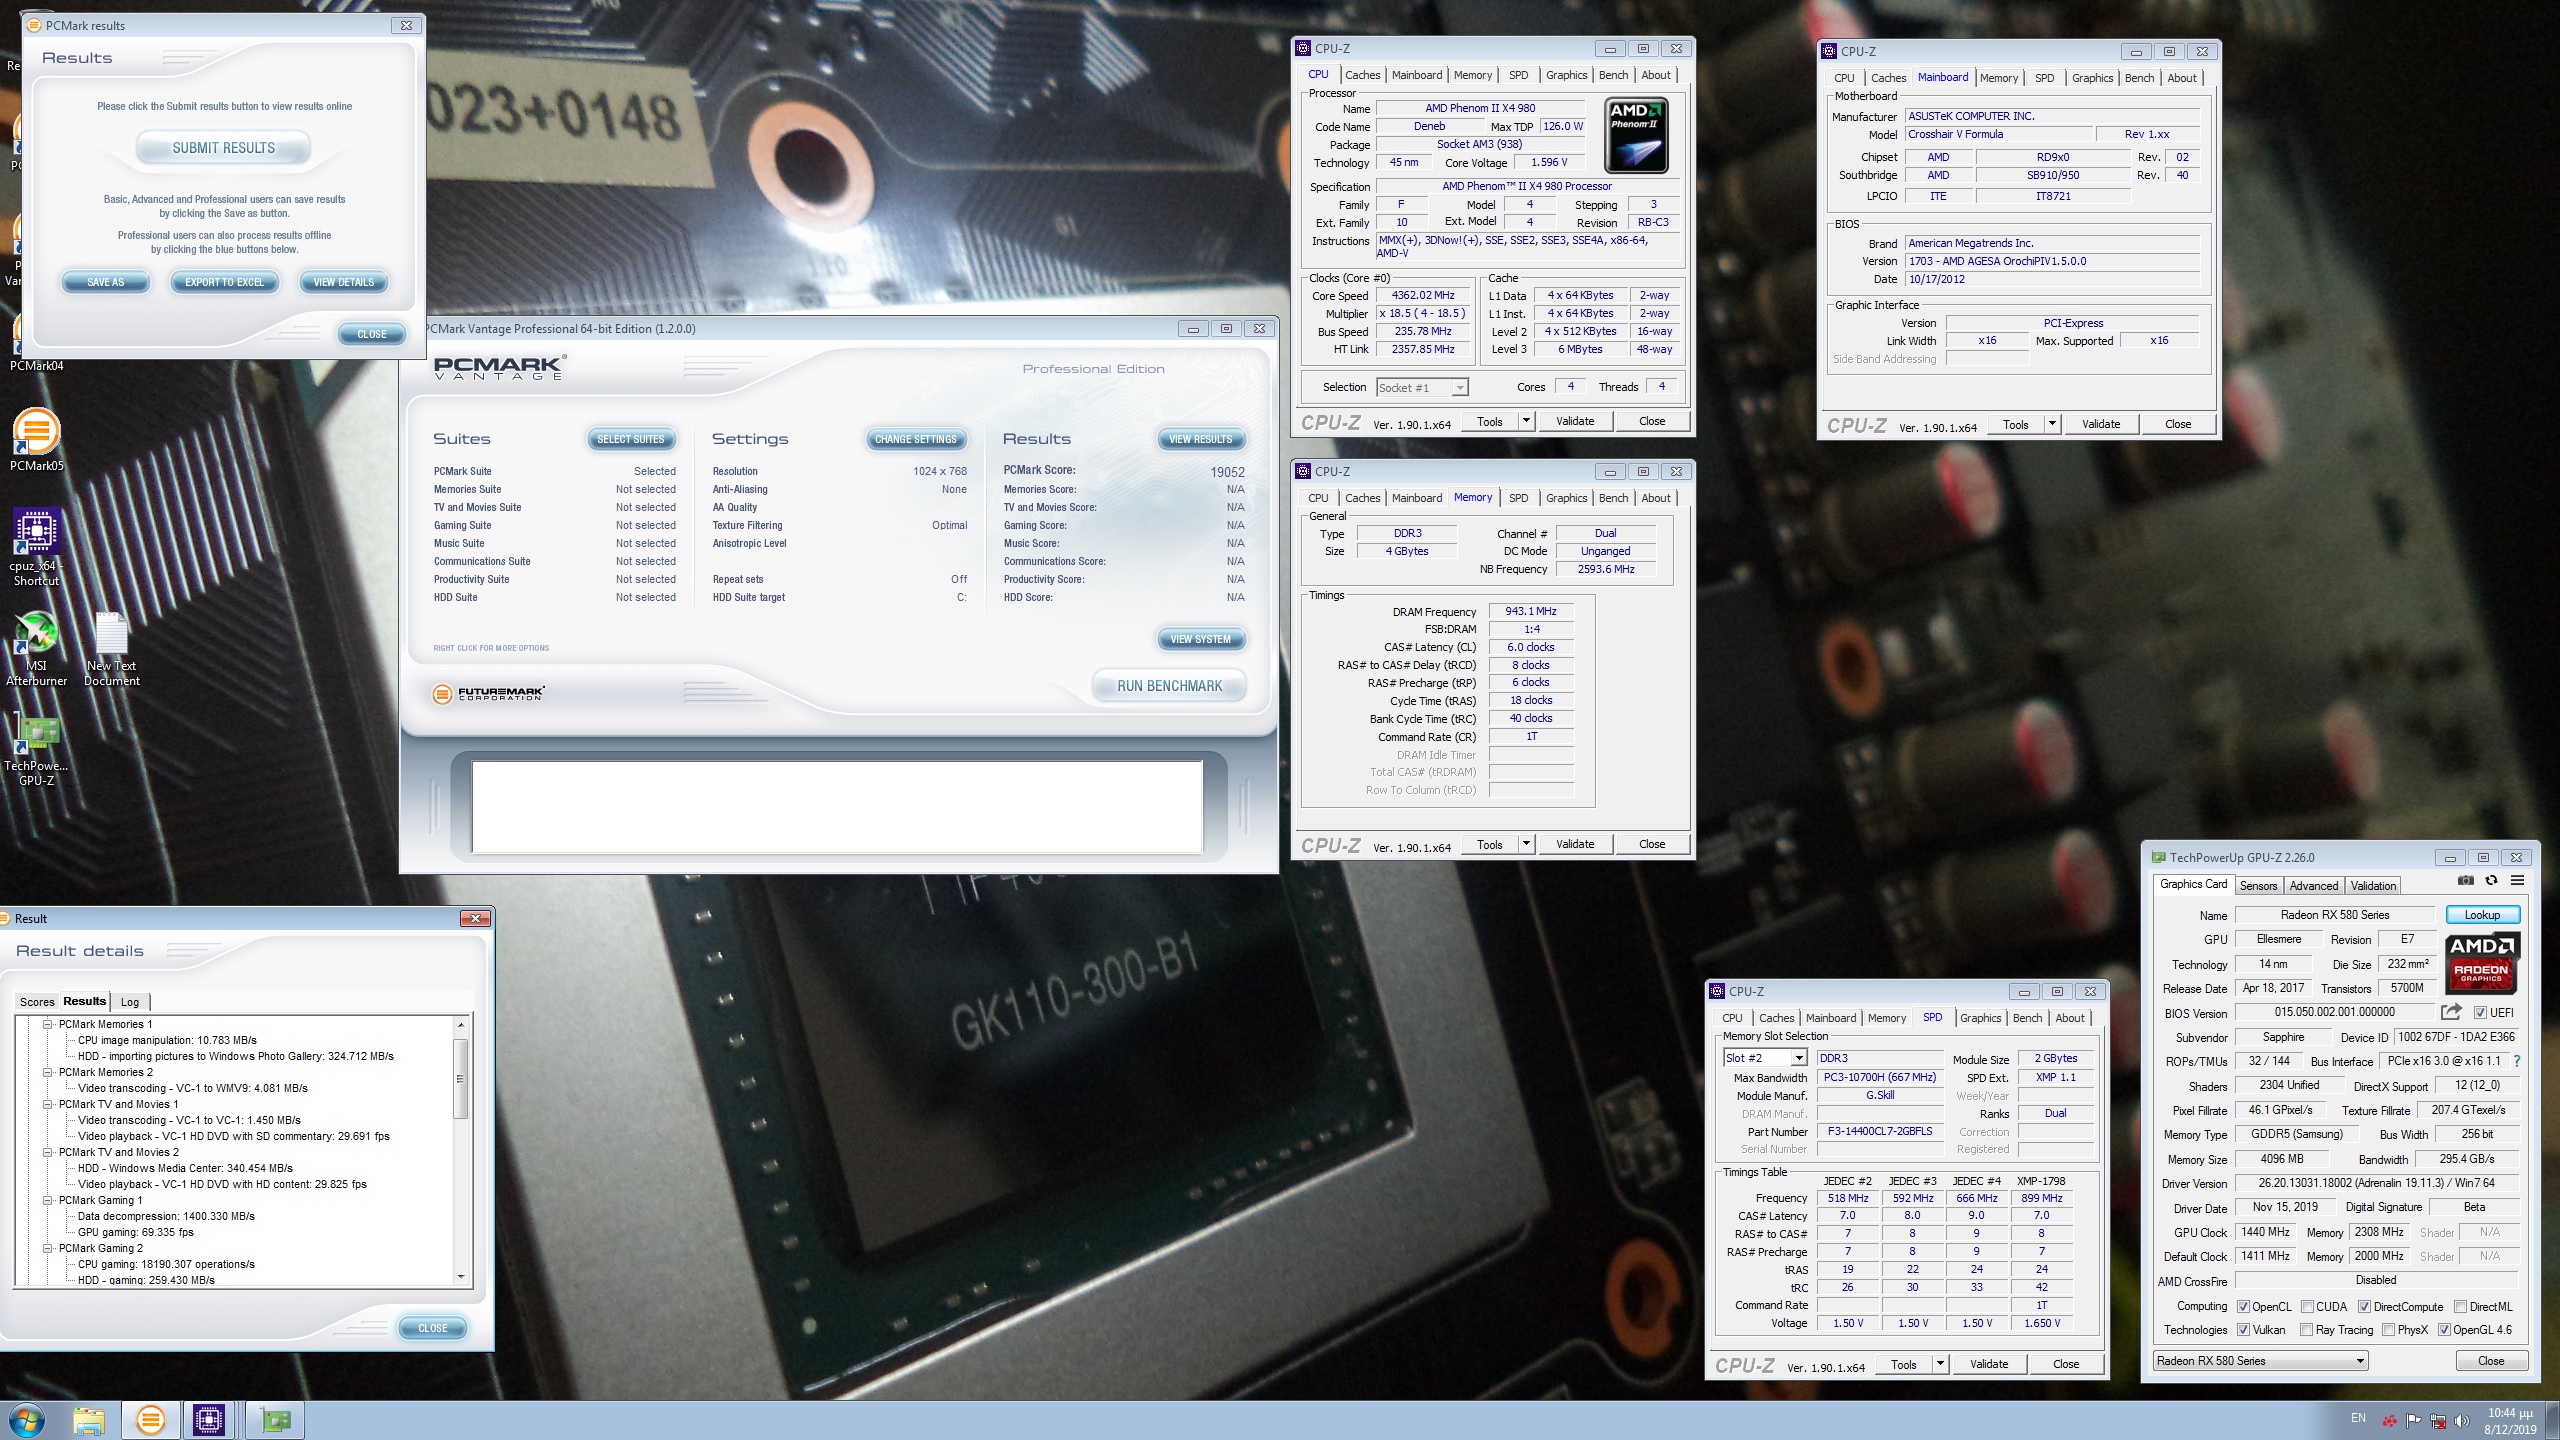Image resolution: width=2560 pixels, height=1440 pixels.
Task: Click the Bus Interface question mark icon
Action: tap(2516, 1061)
